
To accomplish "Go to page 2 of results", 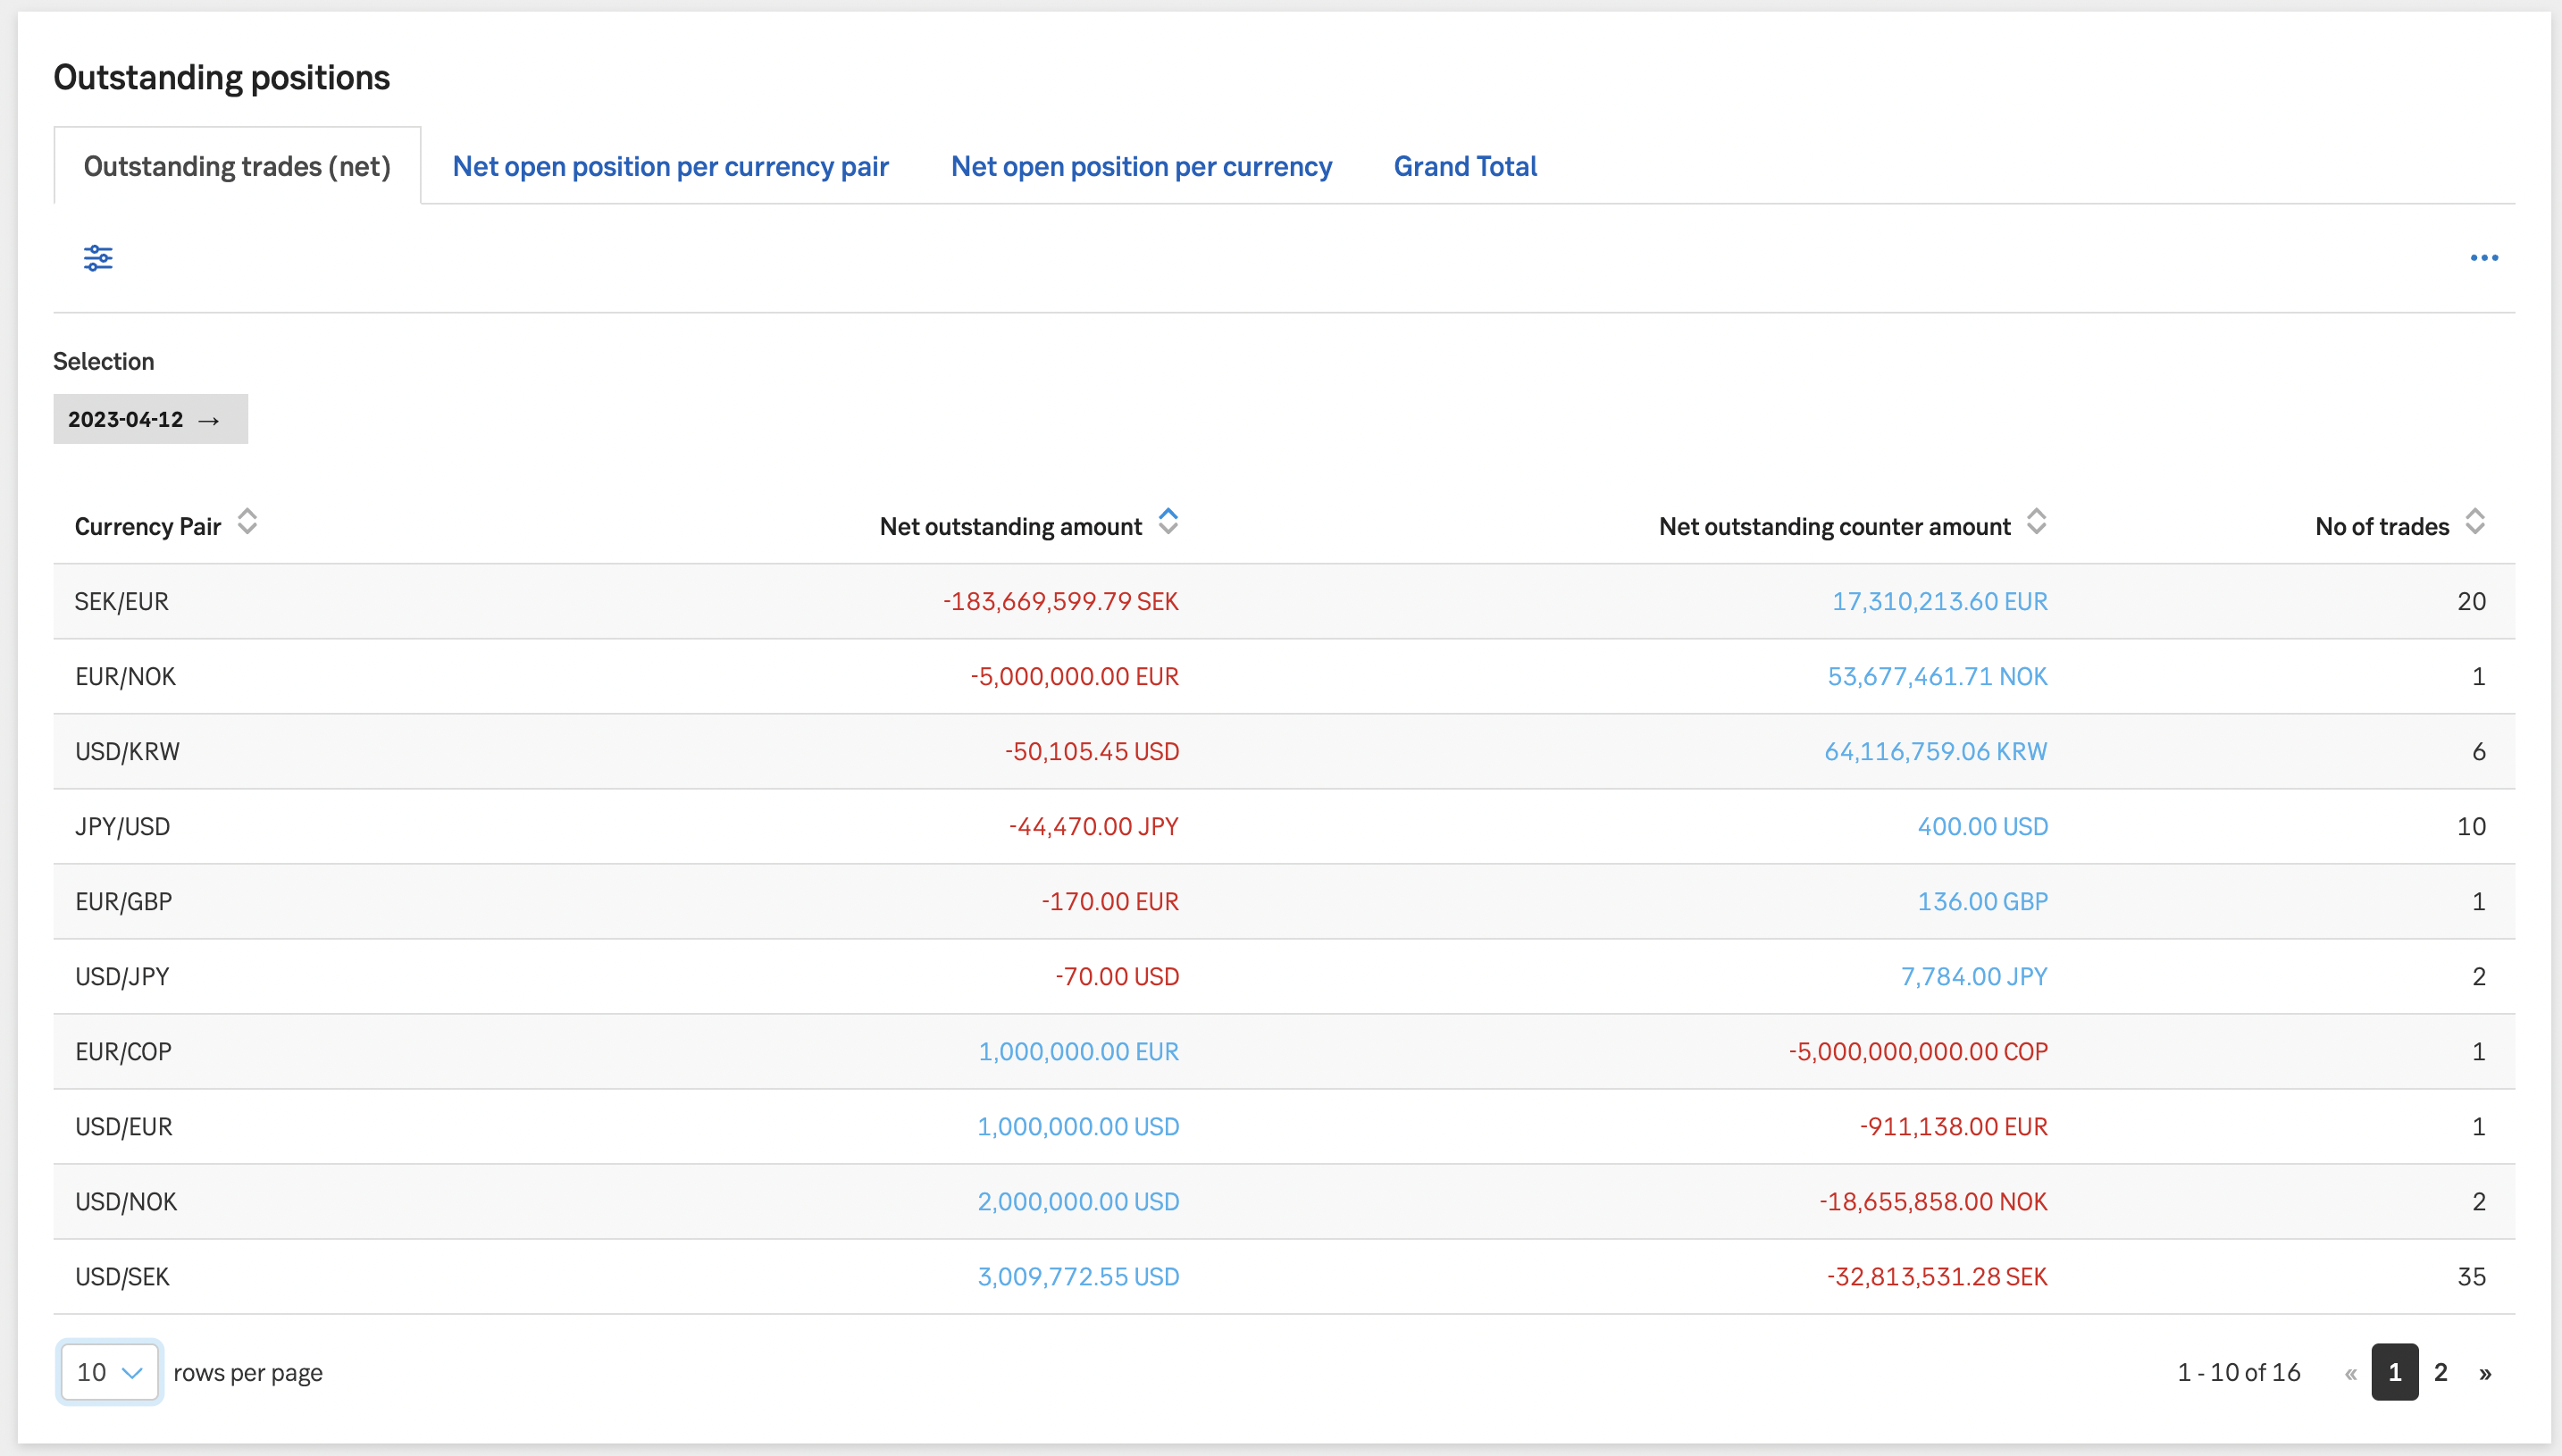I will pyautogui.click(x=2440, y=1372).
